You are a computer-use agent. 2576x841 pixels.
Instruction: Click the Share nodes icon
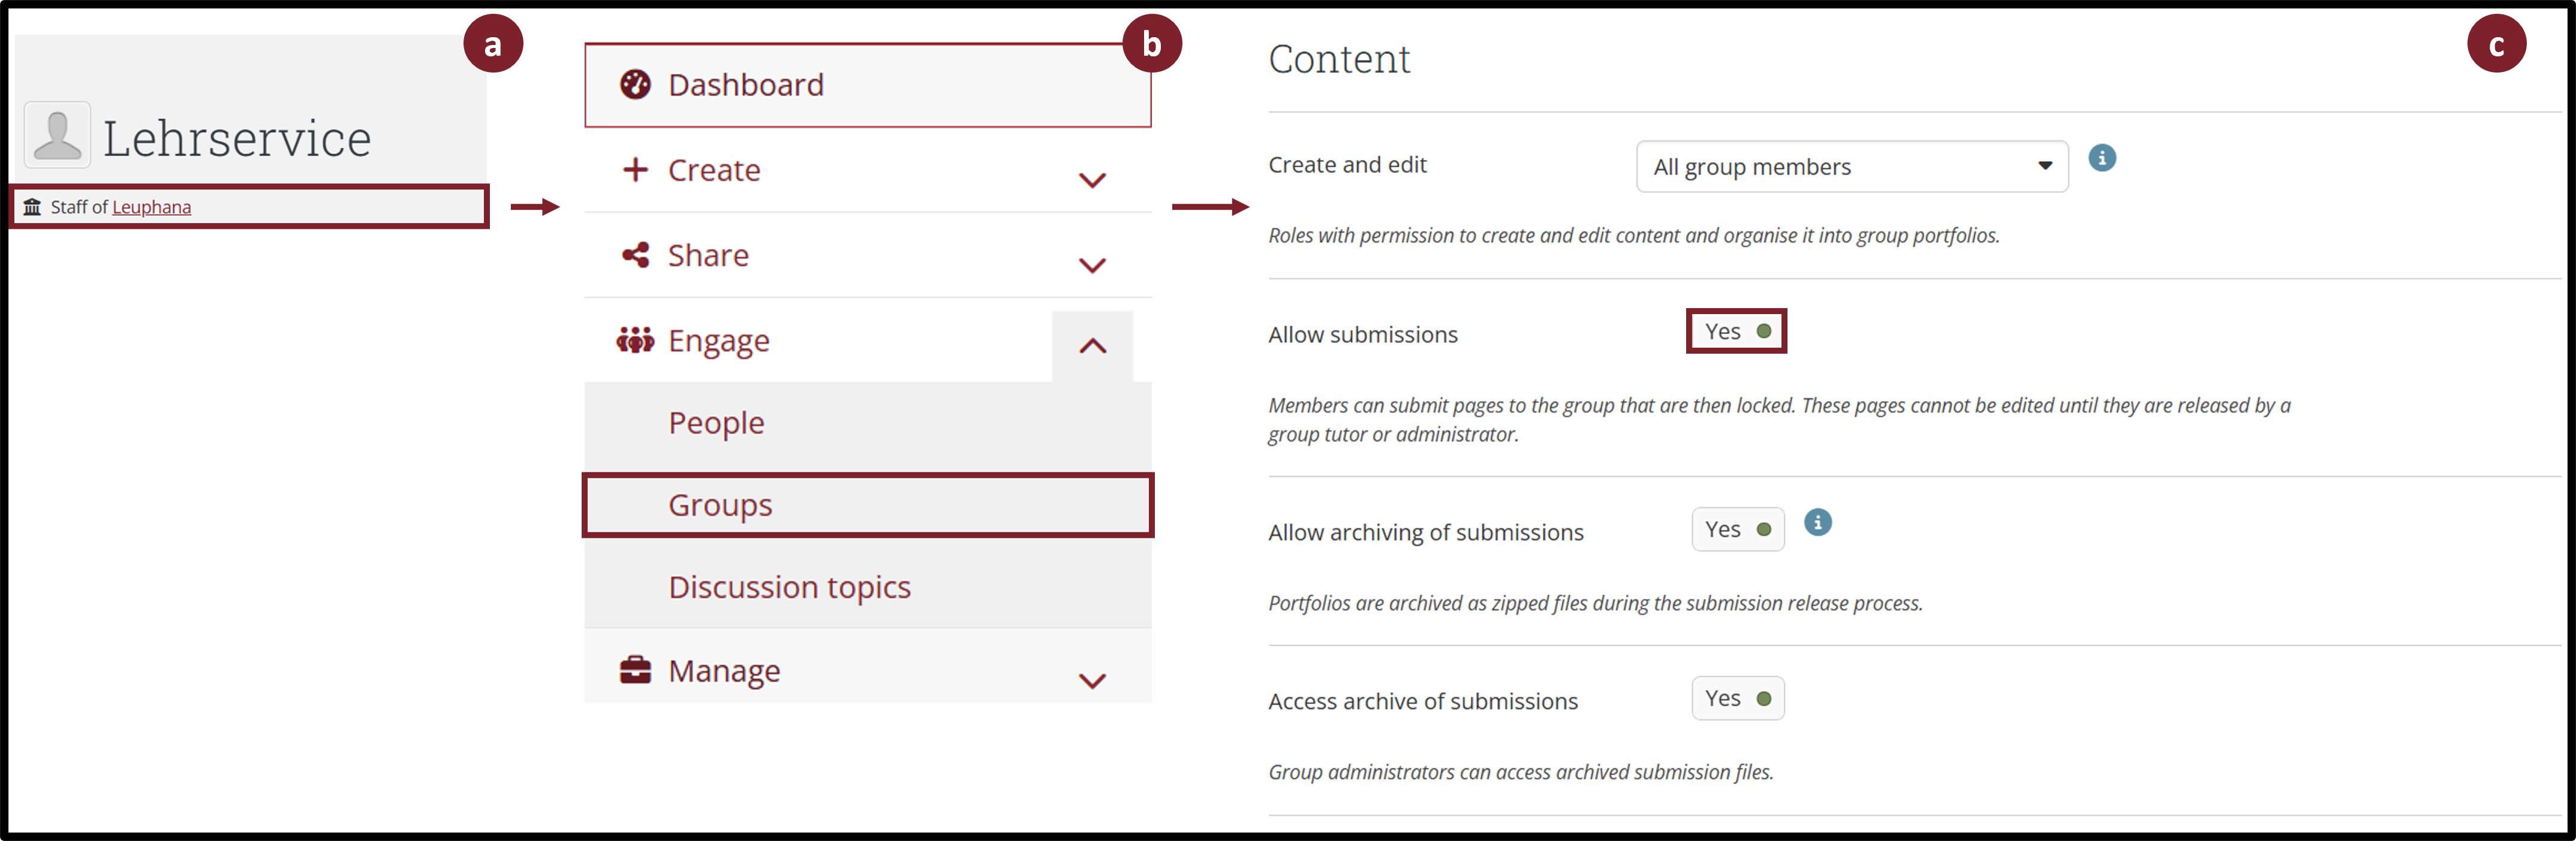635,255
